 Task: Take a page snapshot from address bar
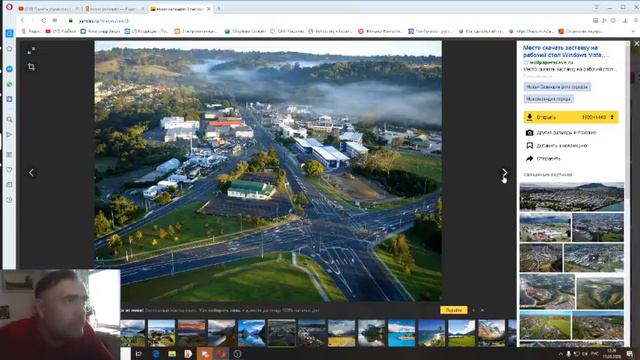coord(596,20)
